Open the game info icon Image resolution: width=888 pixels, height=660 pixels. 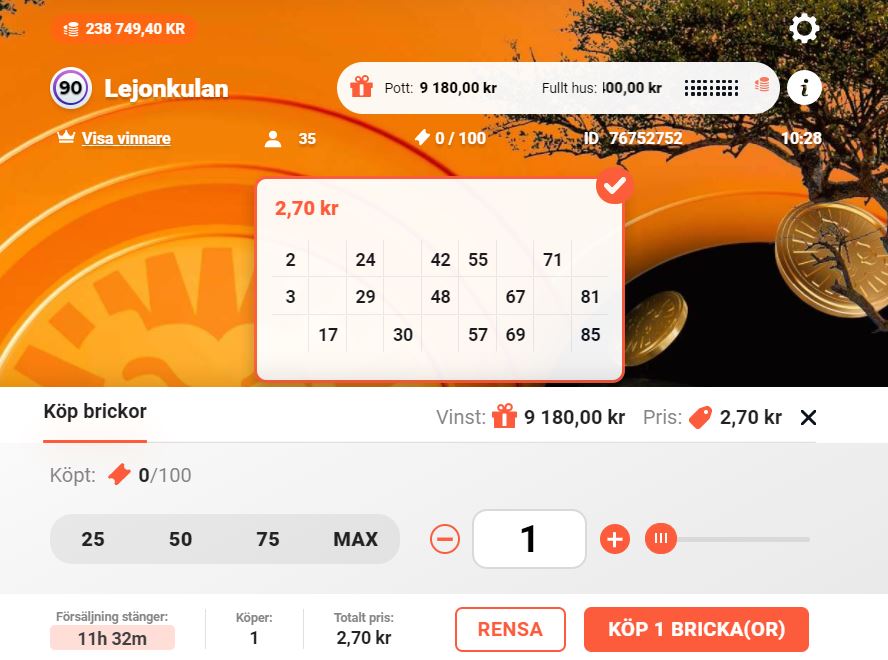[804, 88]
